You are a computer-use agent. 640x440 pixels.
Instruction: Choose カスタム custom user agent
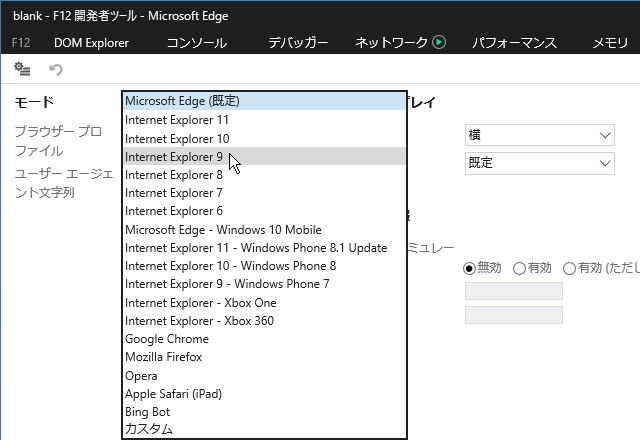(x=264, y=429)
